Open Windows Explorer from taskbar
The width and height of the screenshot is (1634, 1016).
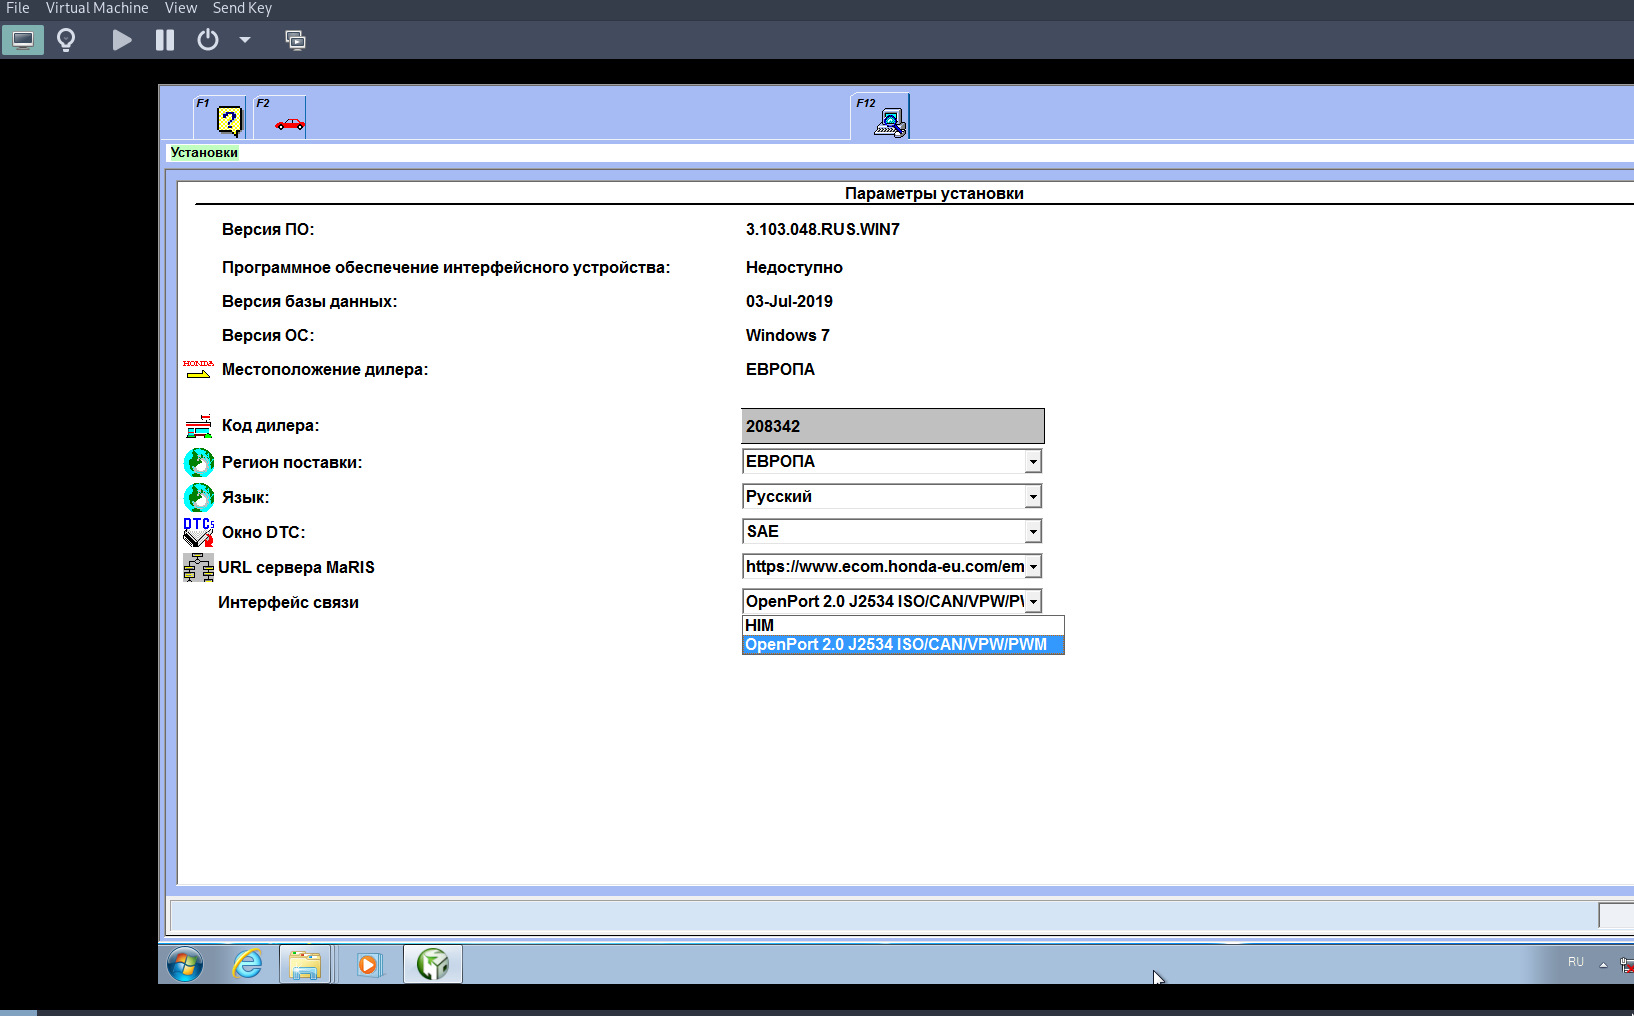tap(305, 965)
